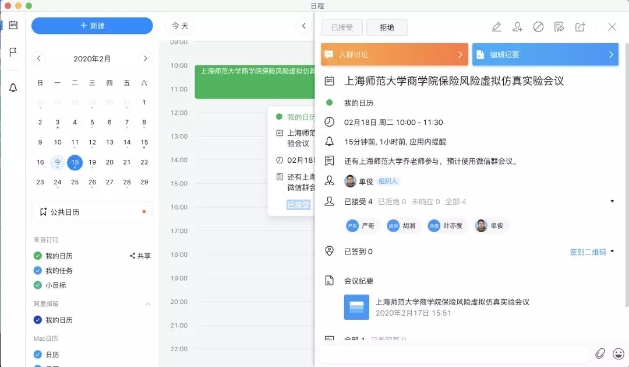The height and width of the screenshot is (367, 629).
Task: Toggle 我的日历 checkbox under 阿里邮箱
Action: point(38,320)
